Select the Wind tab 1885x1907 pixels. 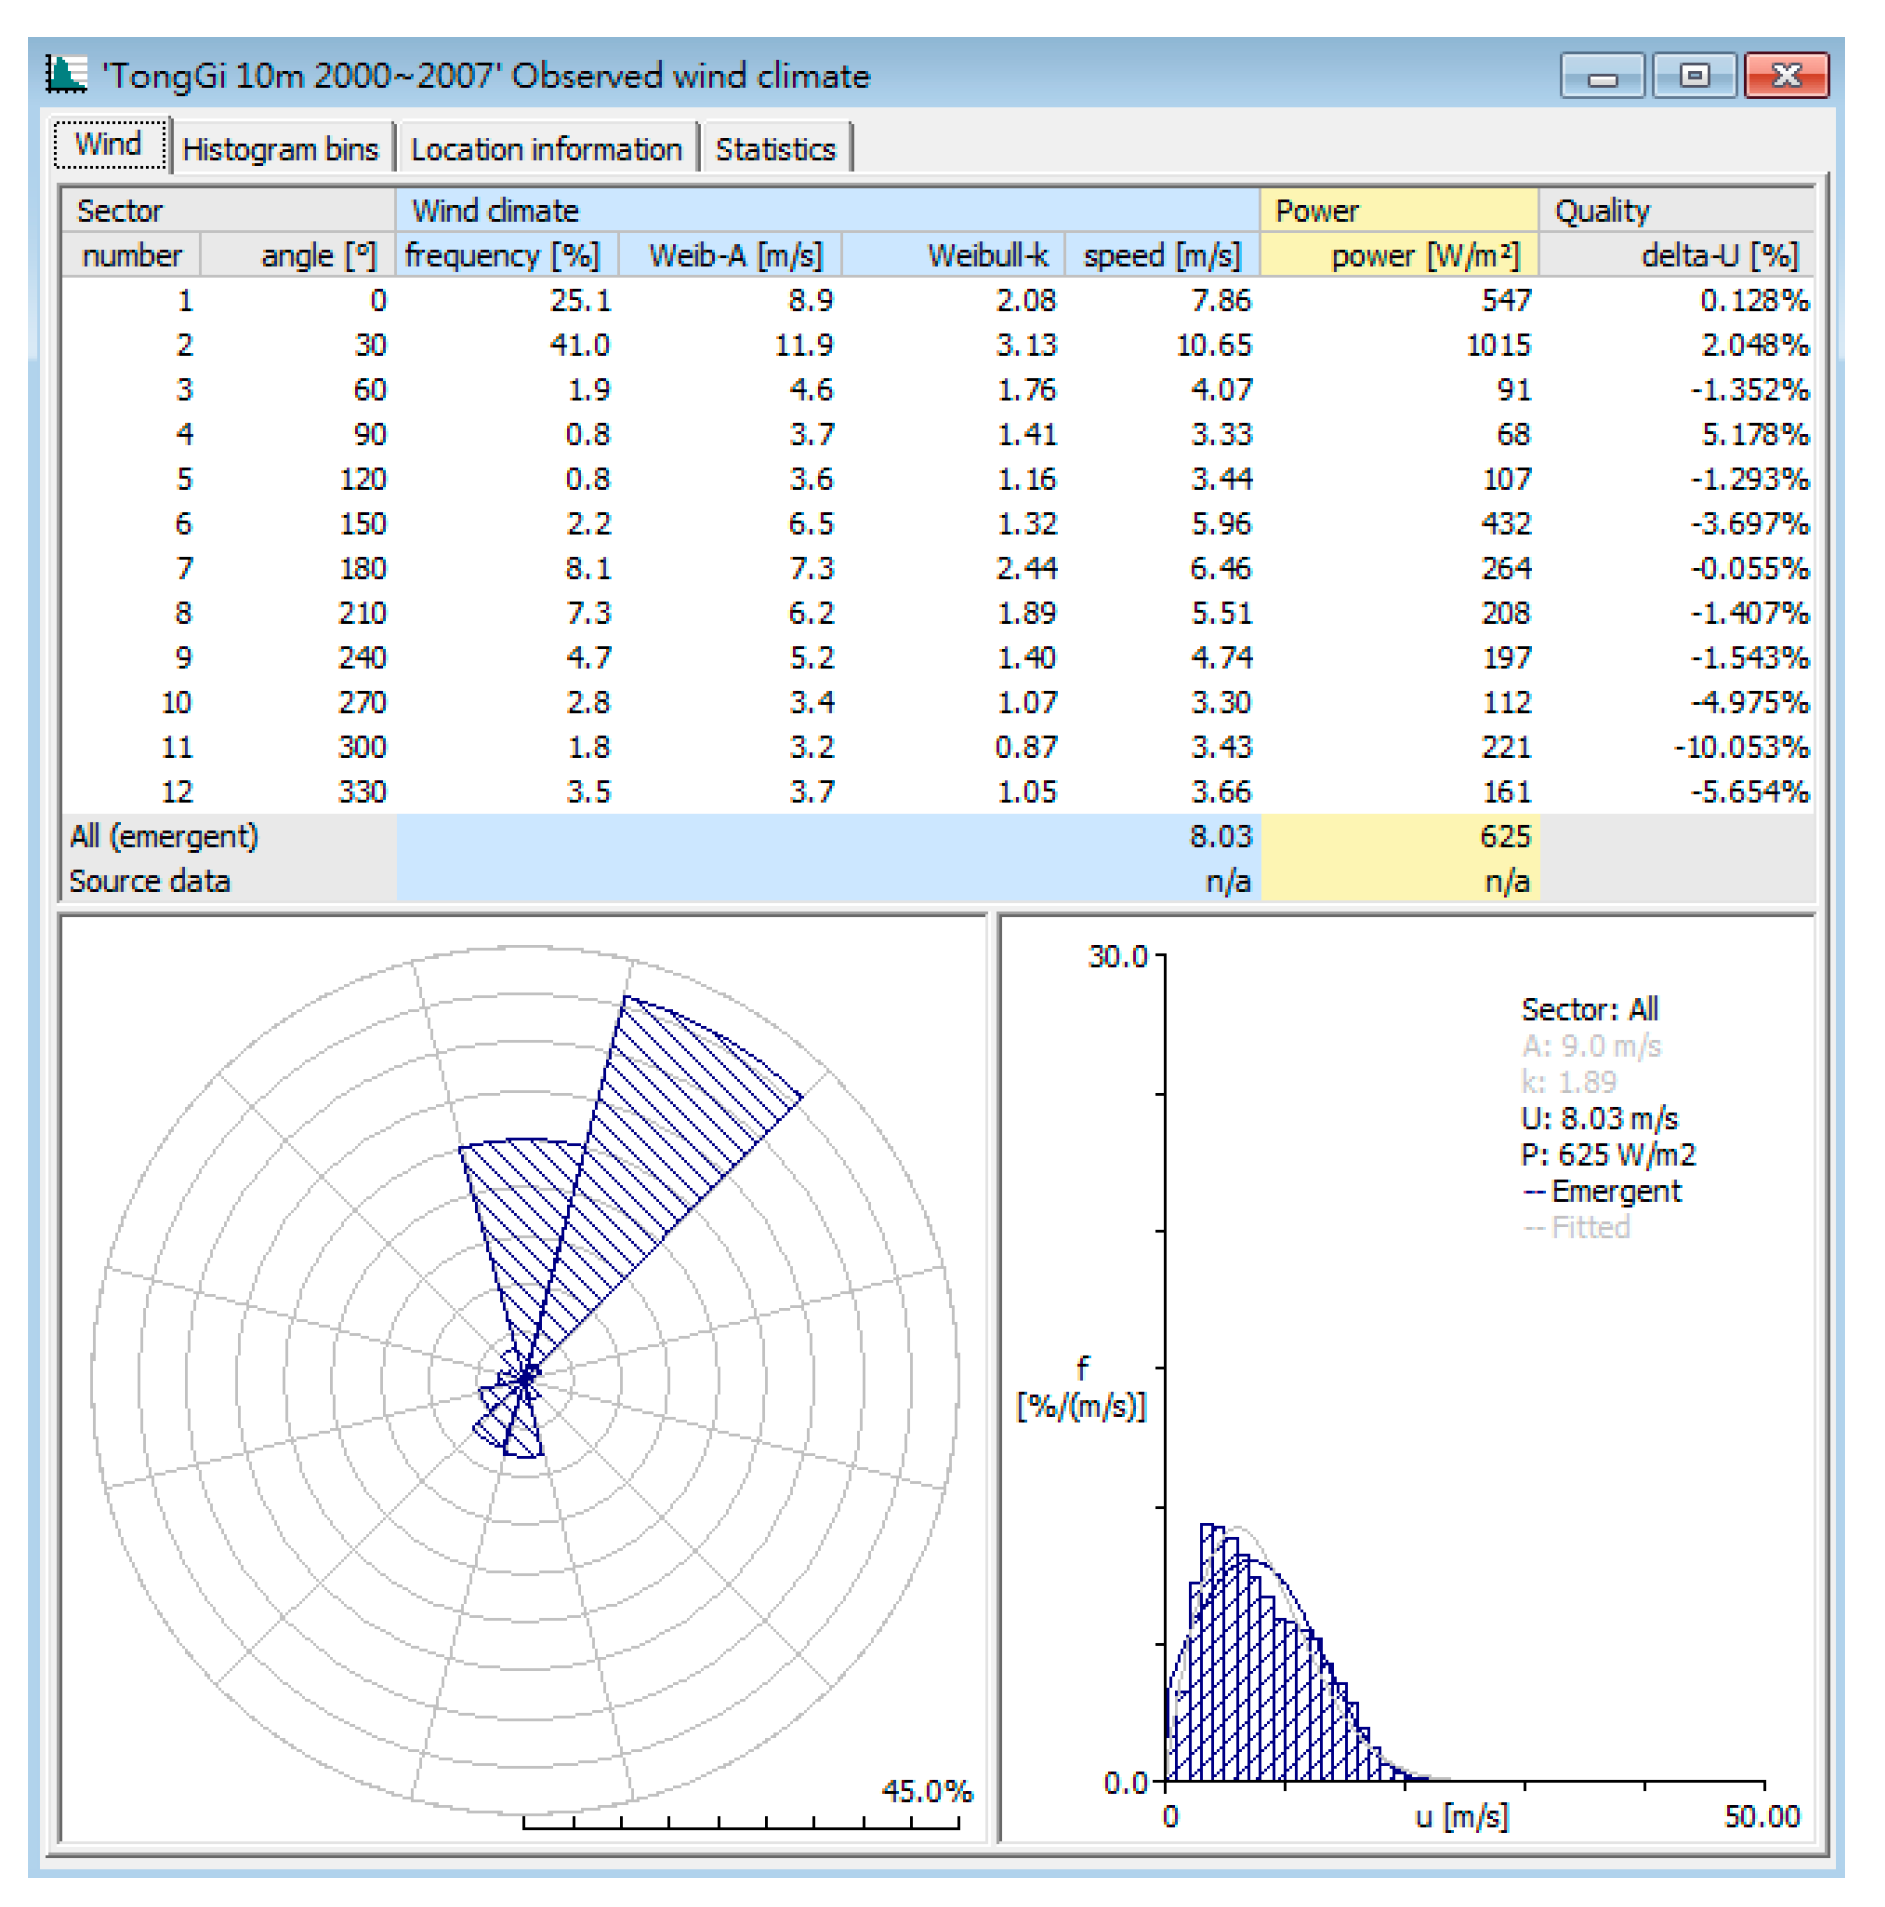(109, 145)
